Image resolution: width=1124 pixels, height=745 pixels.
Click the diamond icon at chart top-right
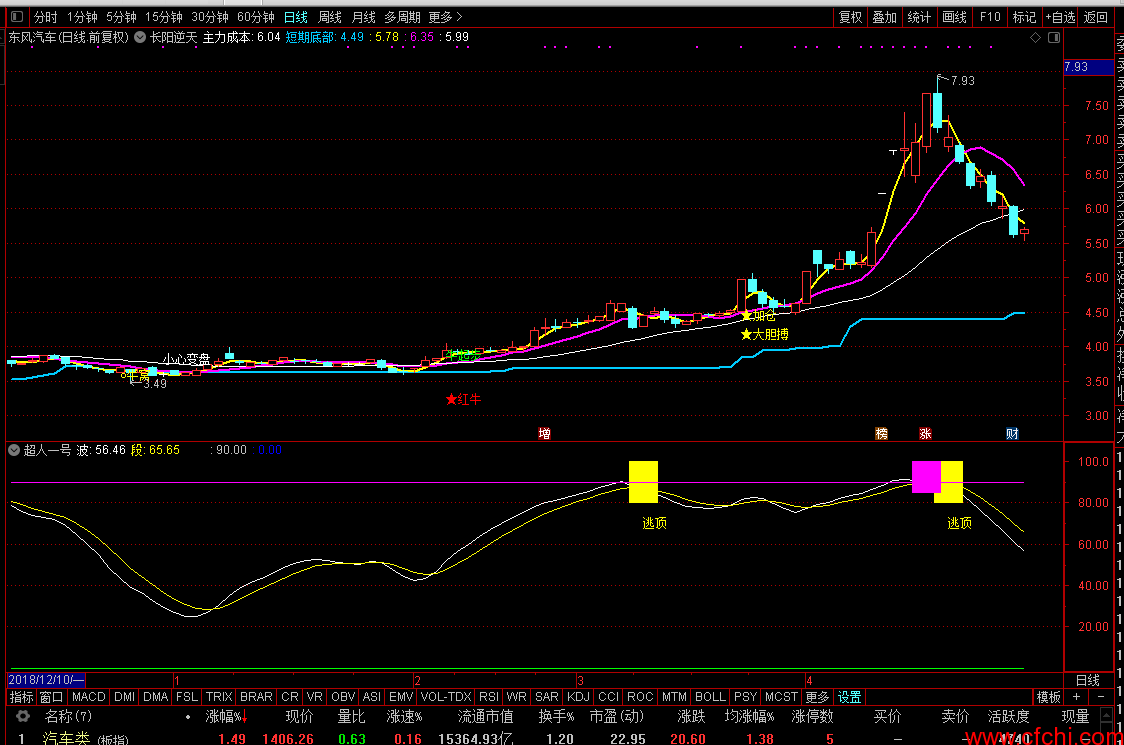point(1036,37)
